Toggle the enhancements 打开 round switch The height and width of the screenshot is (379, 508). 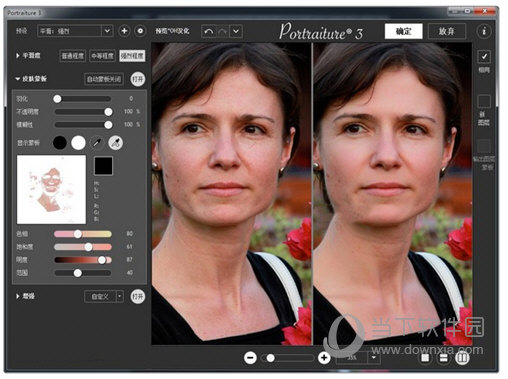tap(138, 296)
